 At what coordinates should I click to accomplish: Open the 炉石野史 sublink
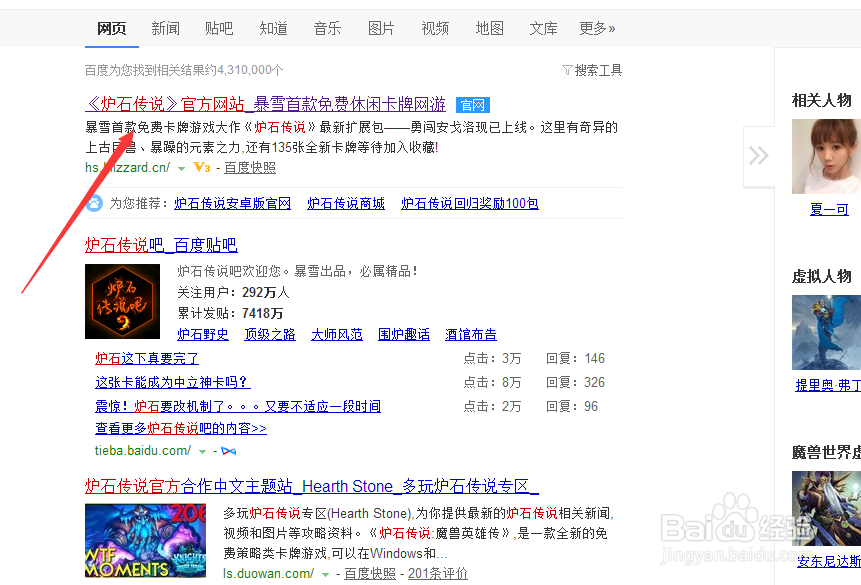pyautogui.click(x=203, y=334)
